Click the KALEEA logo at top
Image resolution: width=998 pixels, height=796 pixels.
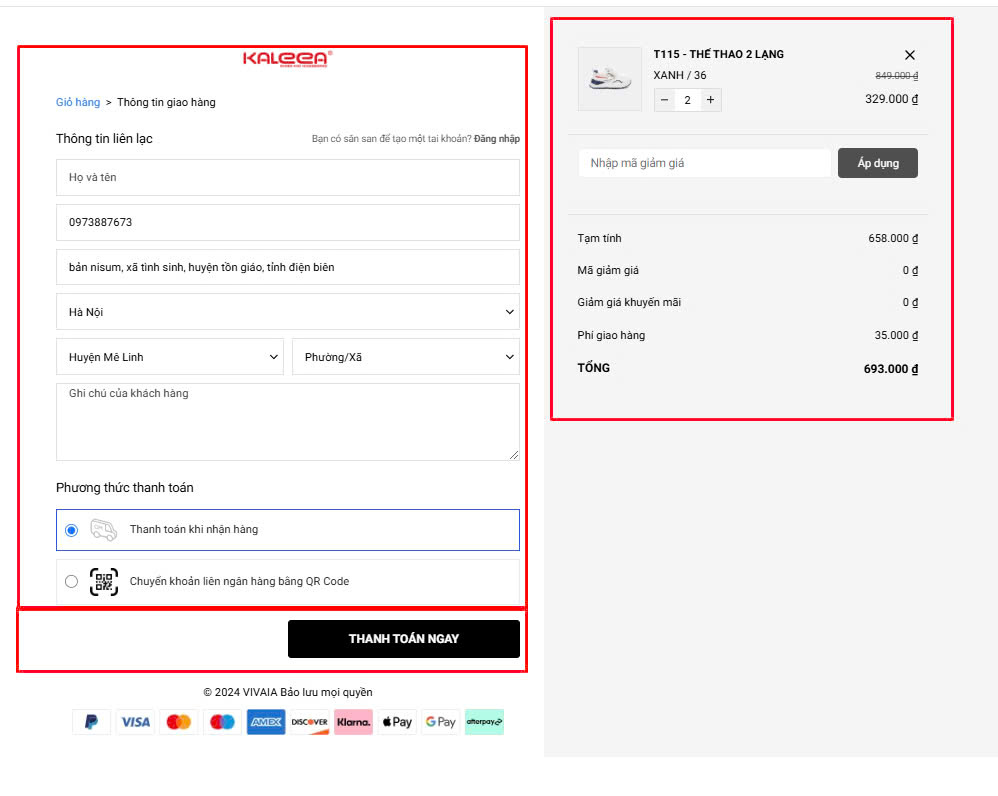tap(286, 59)
